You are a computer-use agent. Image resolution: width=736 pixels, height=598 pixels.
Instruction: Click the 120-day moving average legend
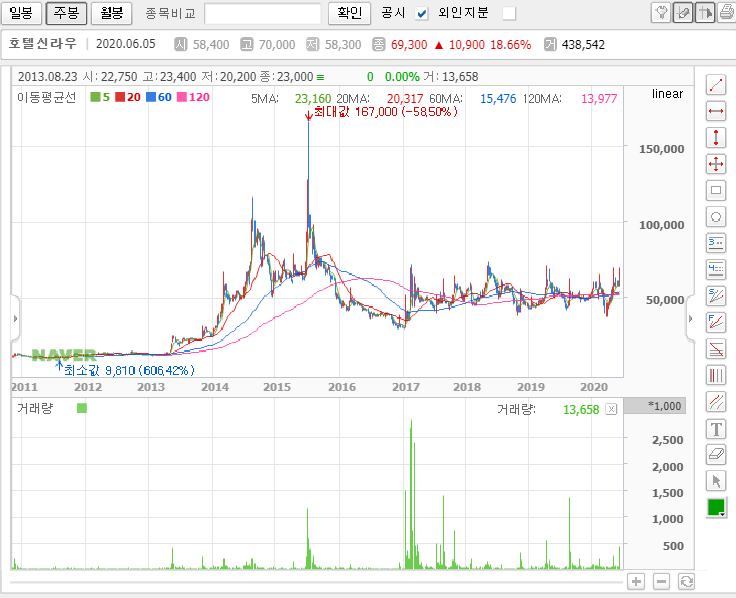(193, 97)
